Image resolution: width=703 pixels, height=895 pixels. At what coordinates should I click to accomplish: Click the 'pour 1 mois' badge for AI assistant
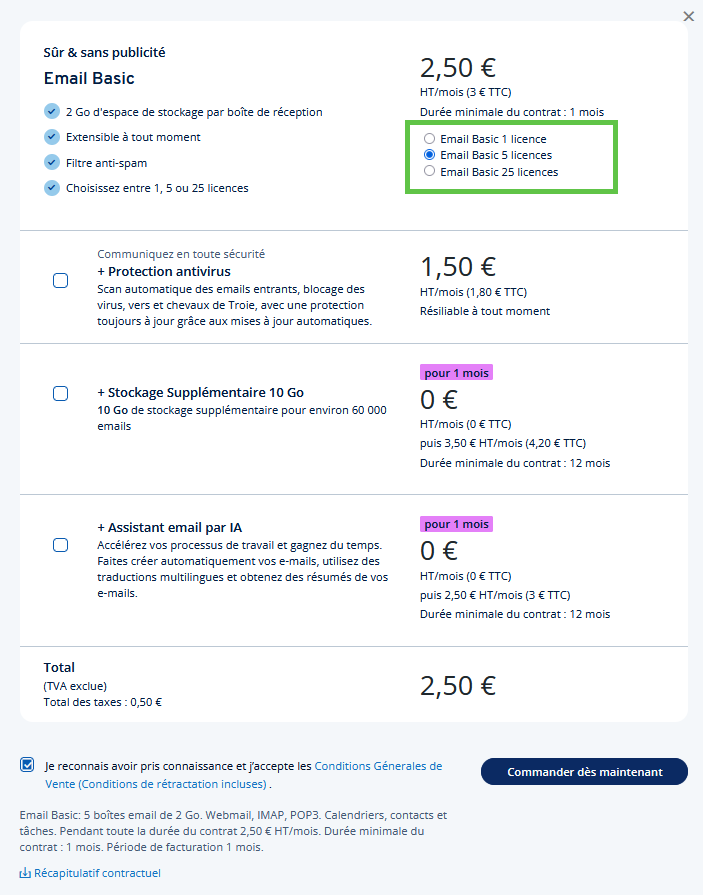[456, 524]
